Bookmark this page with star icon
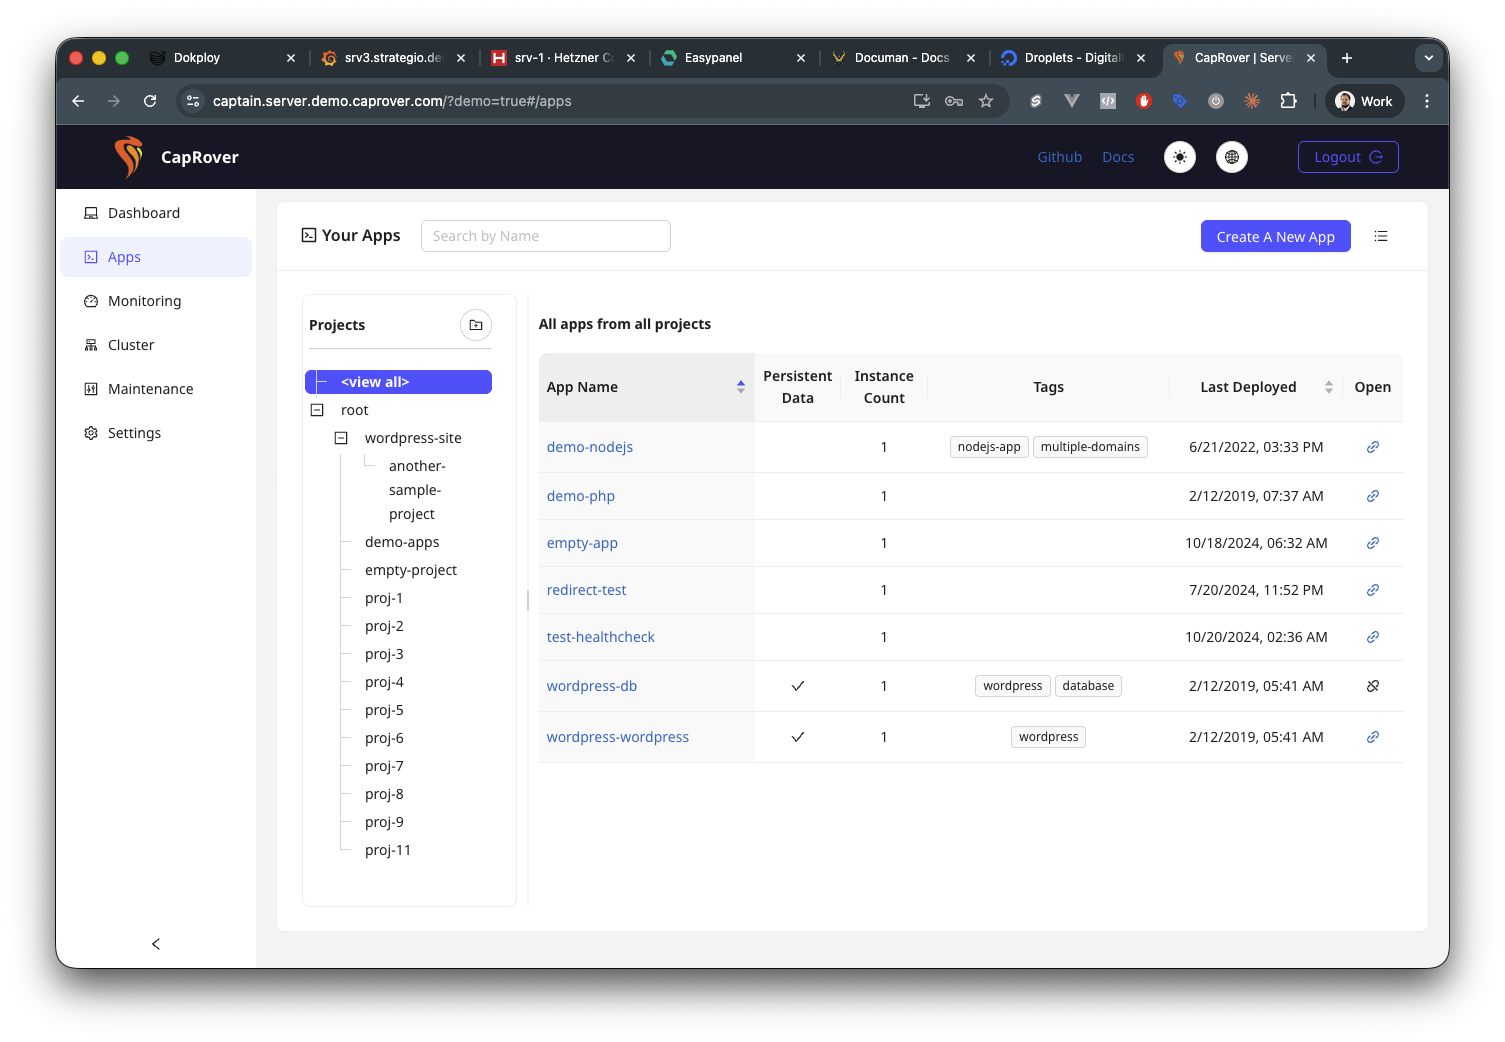Viewport: 1505px width, 1042px height. 986,101
